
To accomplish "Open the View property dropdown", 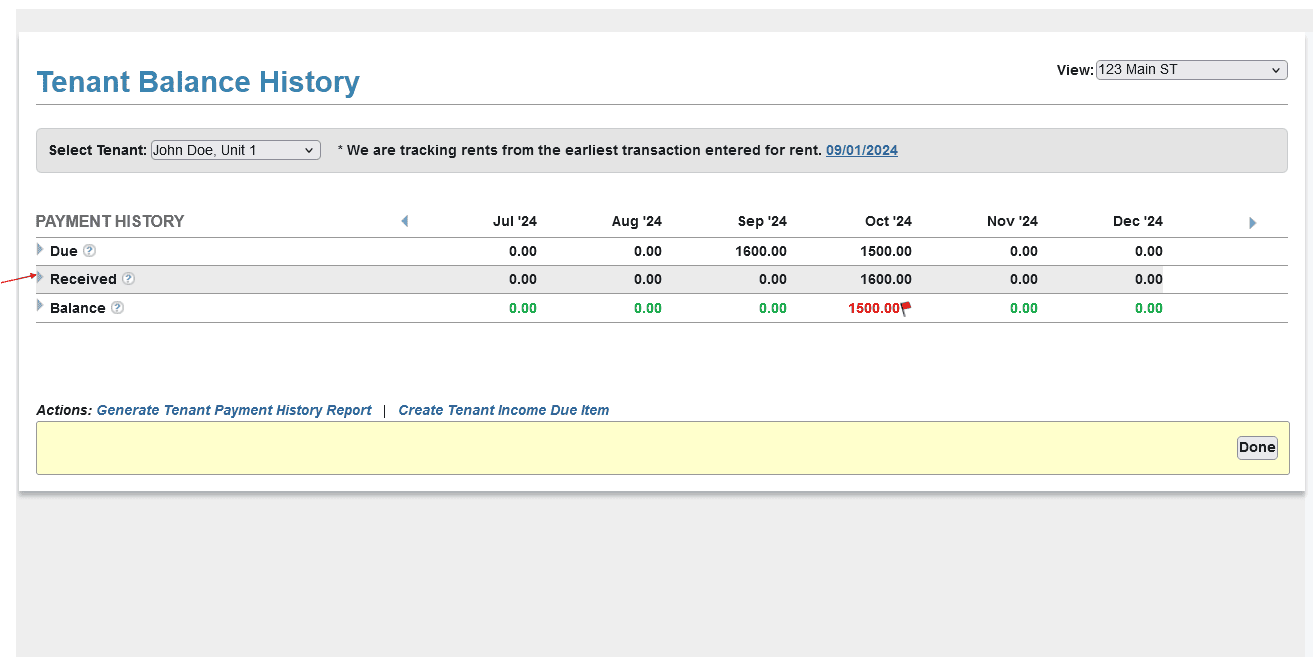I will 1191,70.
